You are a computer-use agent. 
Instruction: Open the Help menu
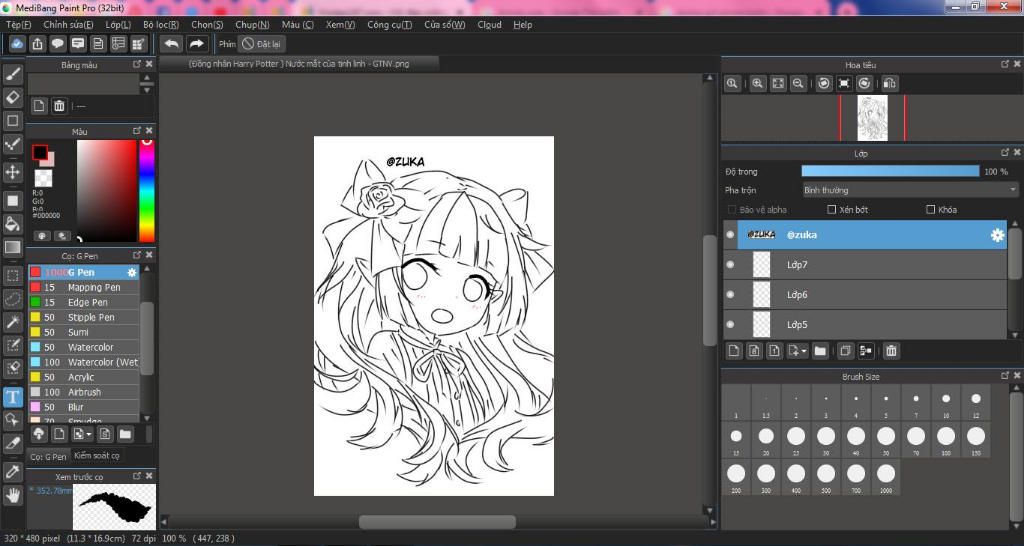click(522, 25)
